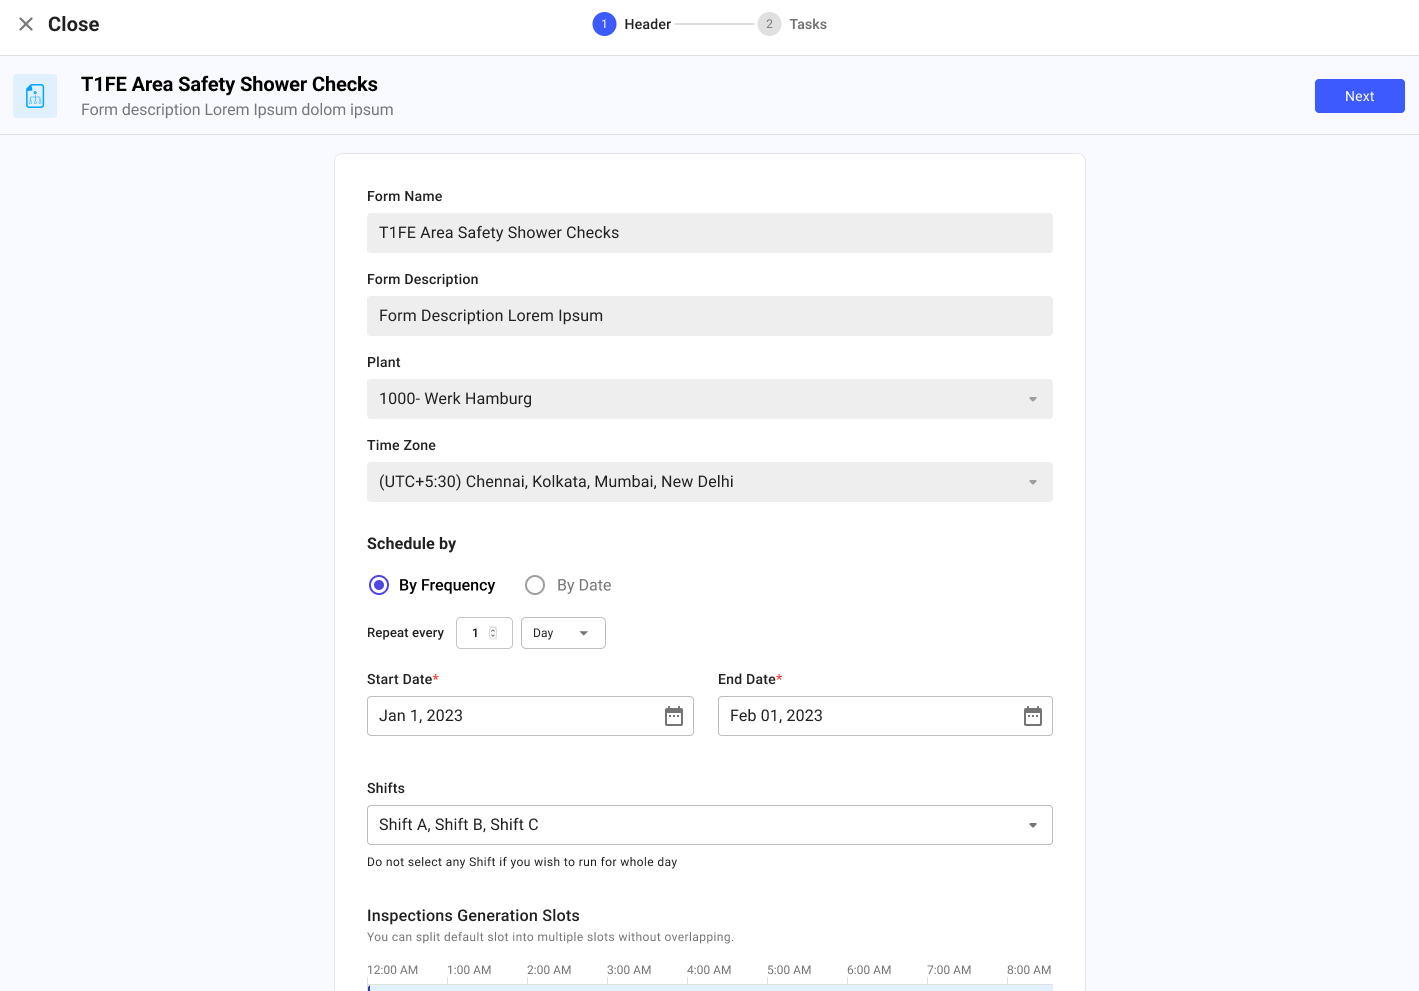Select the By Date radio button

click(535, 585)
